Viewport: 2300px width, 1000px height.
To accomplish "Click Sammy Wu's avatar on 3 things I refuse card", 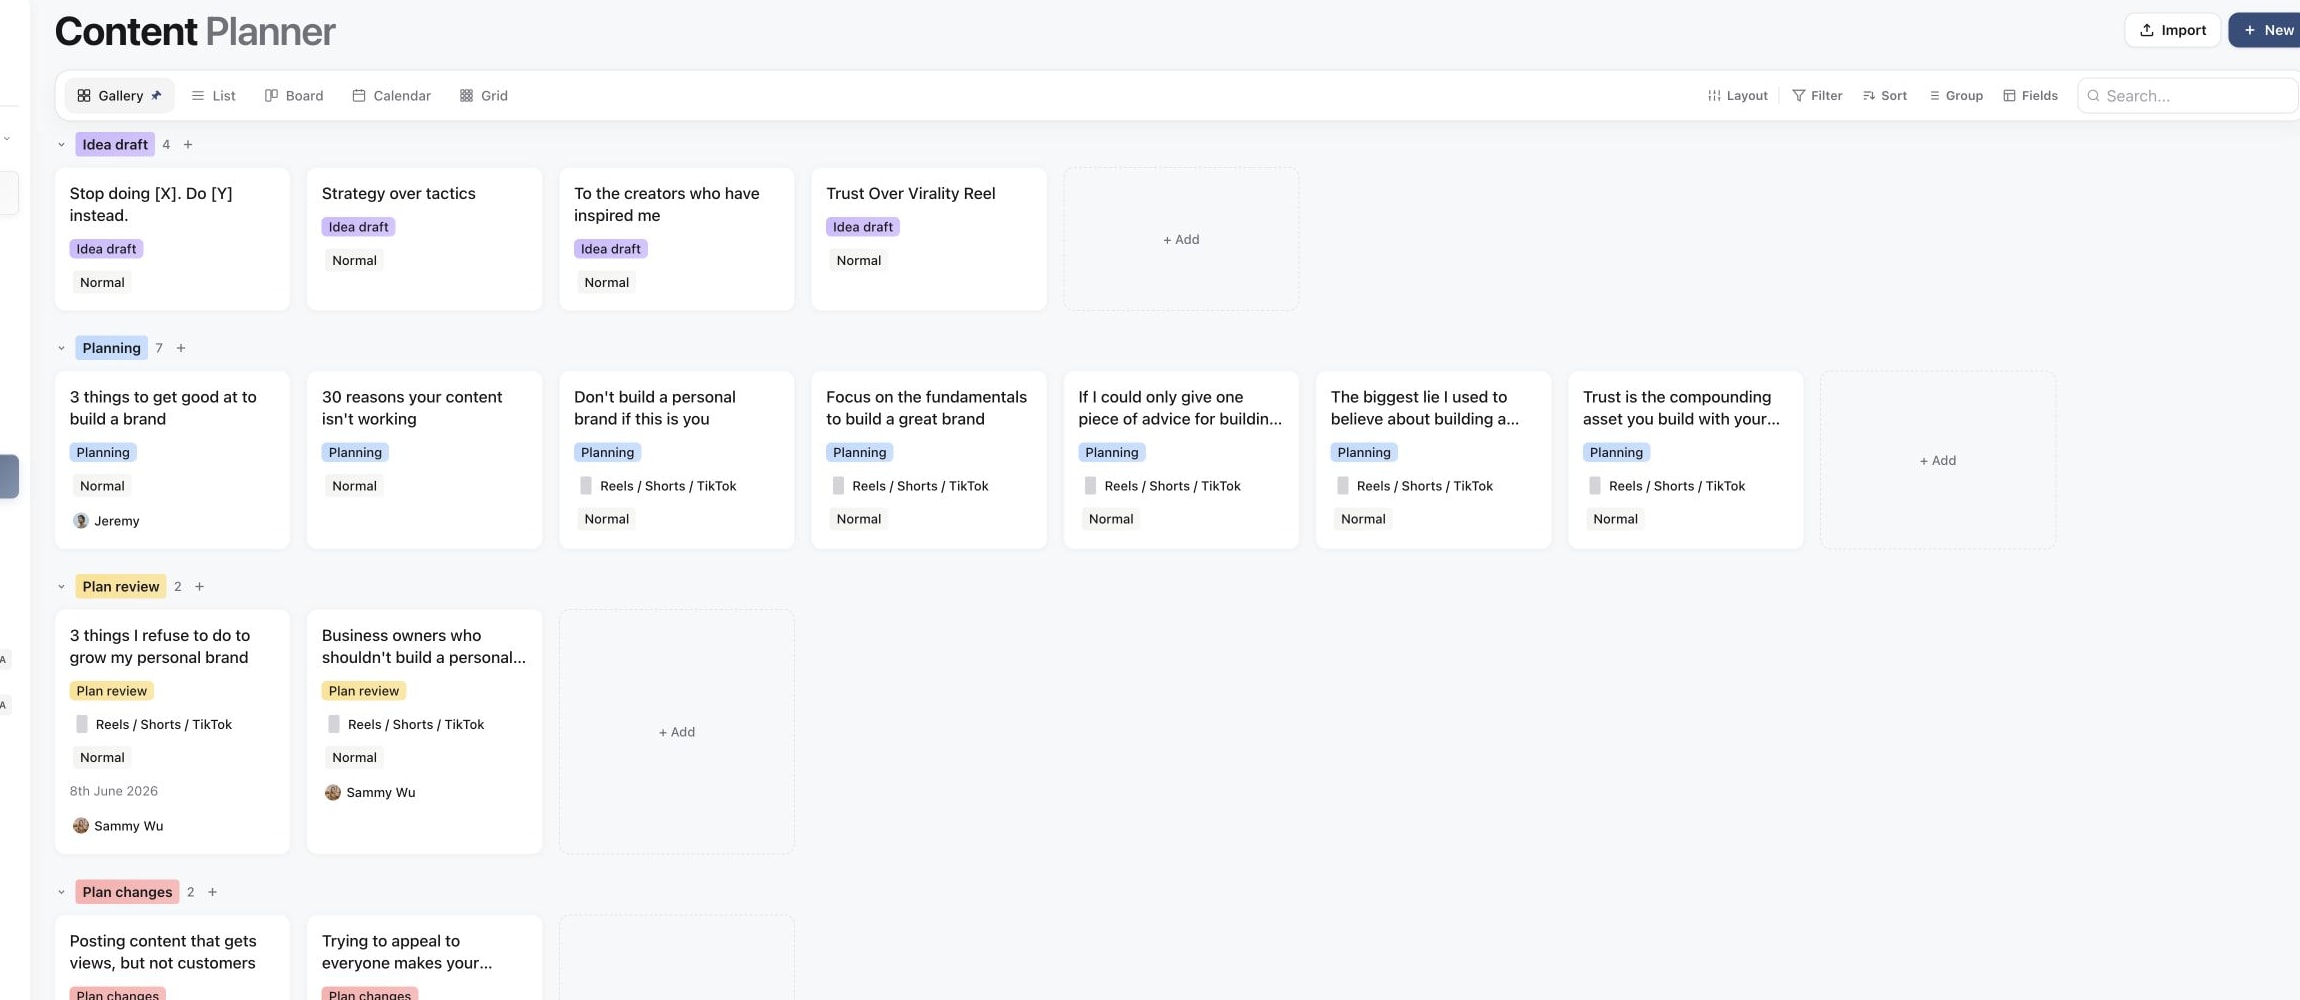I will click(81, 826).
